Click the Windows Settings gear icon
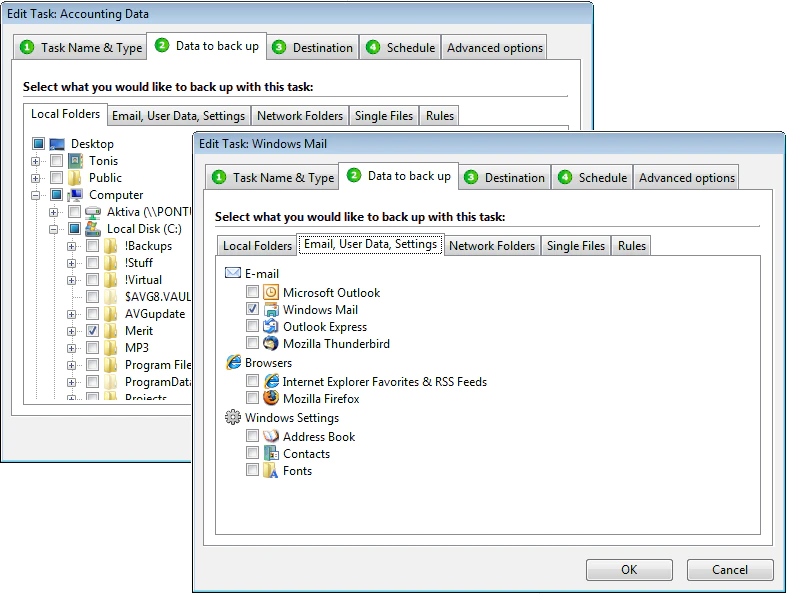Screen dimensions: 787x594 pos(233,417)
